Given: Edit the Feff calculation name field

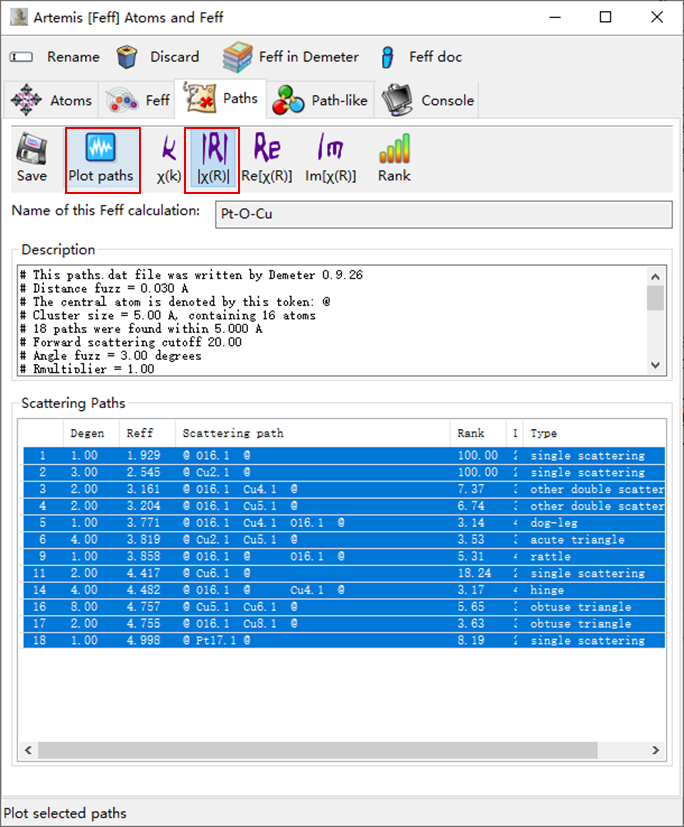Looking at the screenshot, I should coord(444,214).
